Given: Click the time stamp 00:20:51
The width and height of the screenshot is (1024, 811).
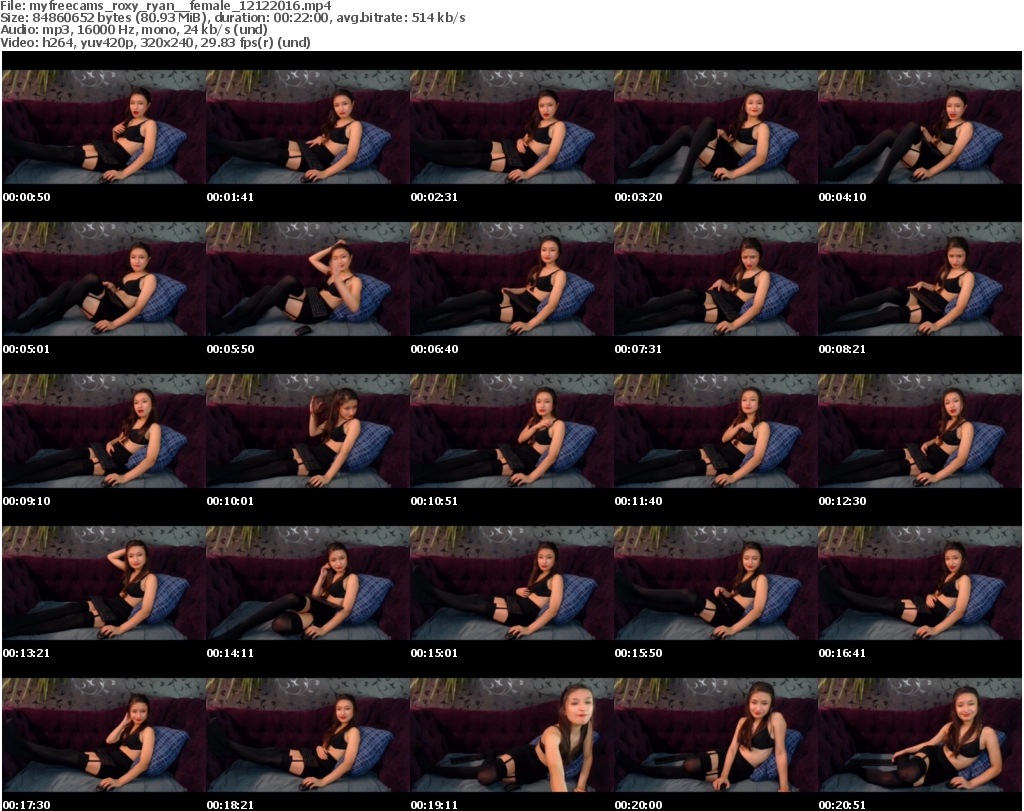Looking at the screenshot, I should point(842,805).
